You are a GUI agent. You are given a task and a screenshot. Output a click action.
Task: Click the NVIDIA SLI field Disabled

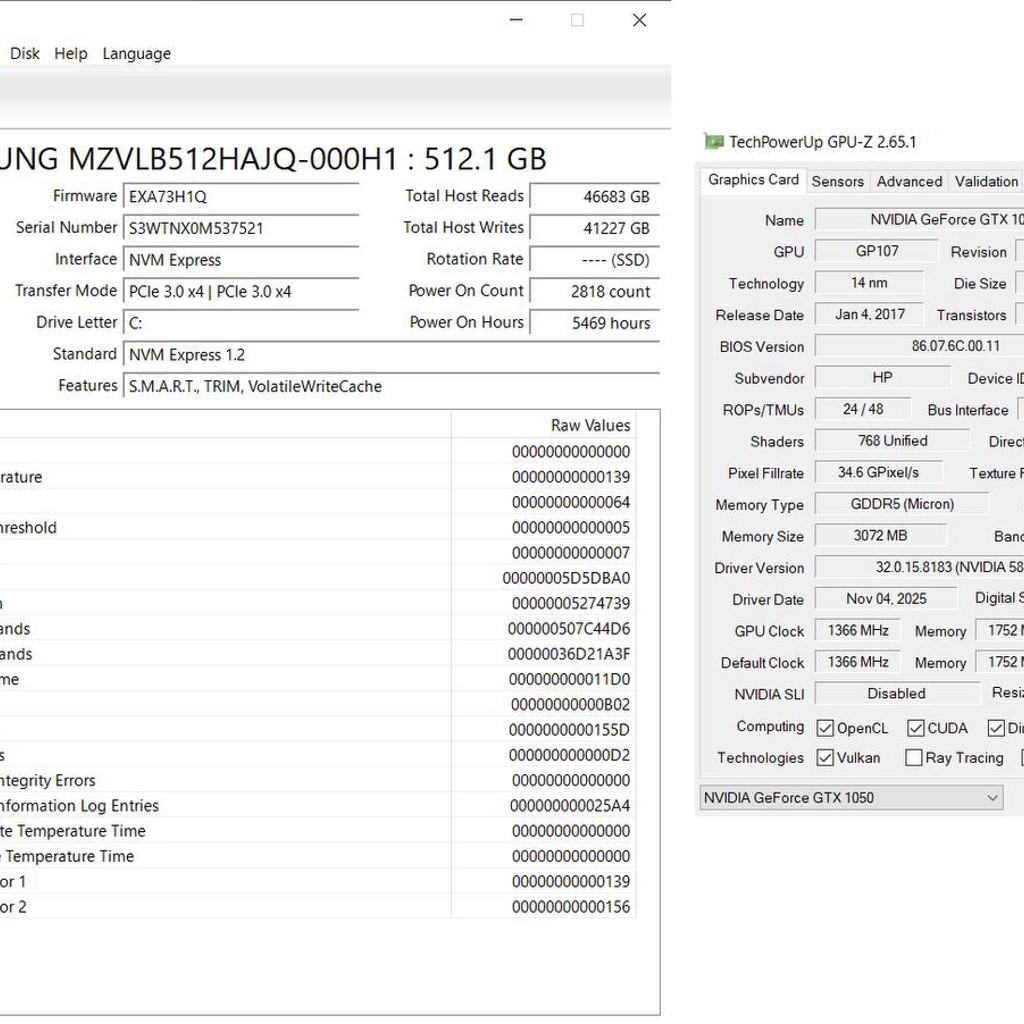click(897, 694)
